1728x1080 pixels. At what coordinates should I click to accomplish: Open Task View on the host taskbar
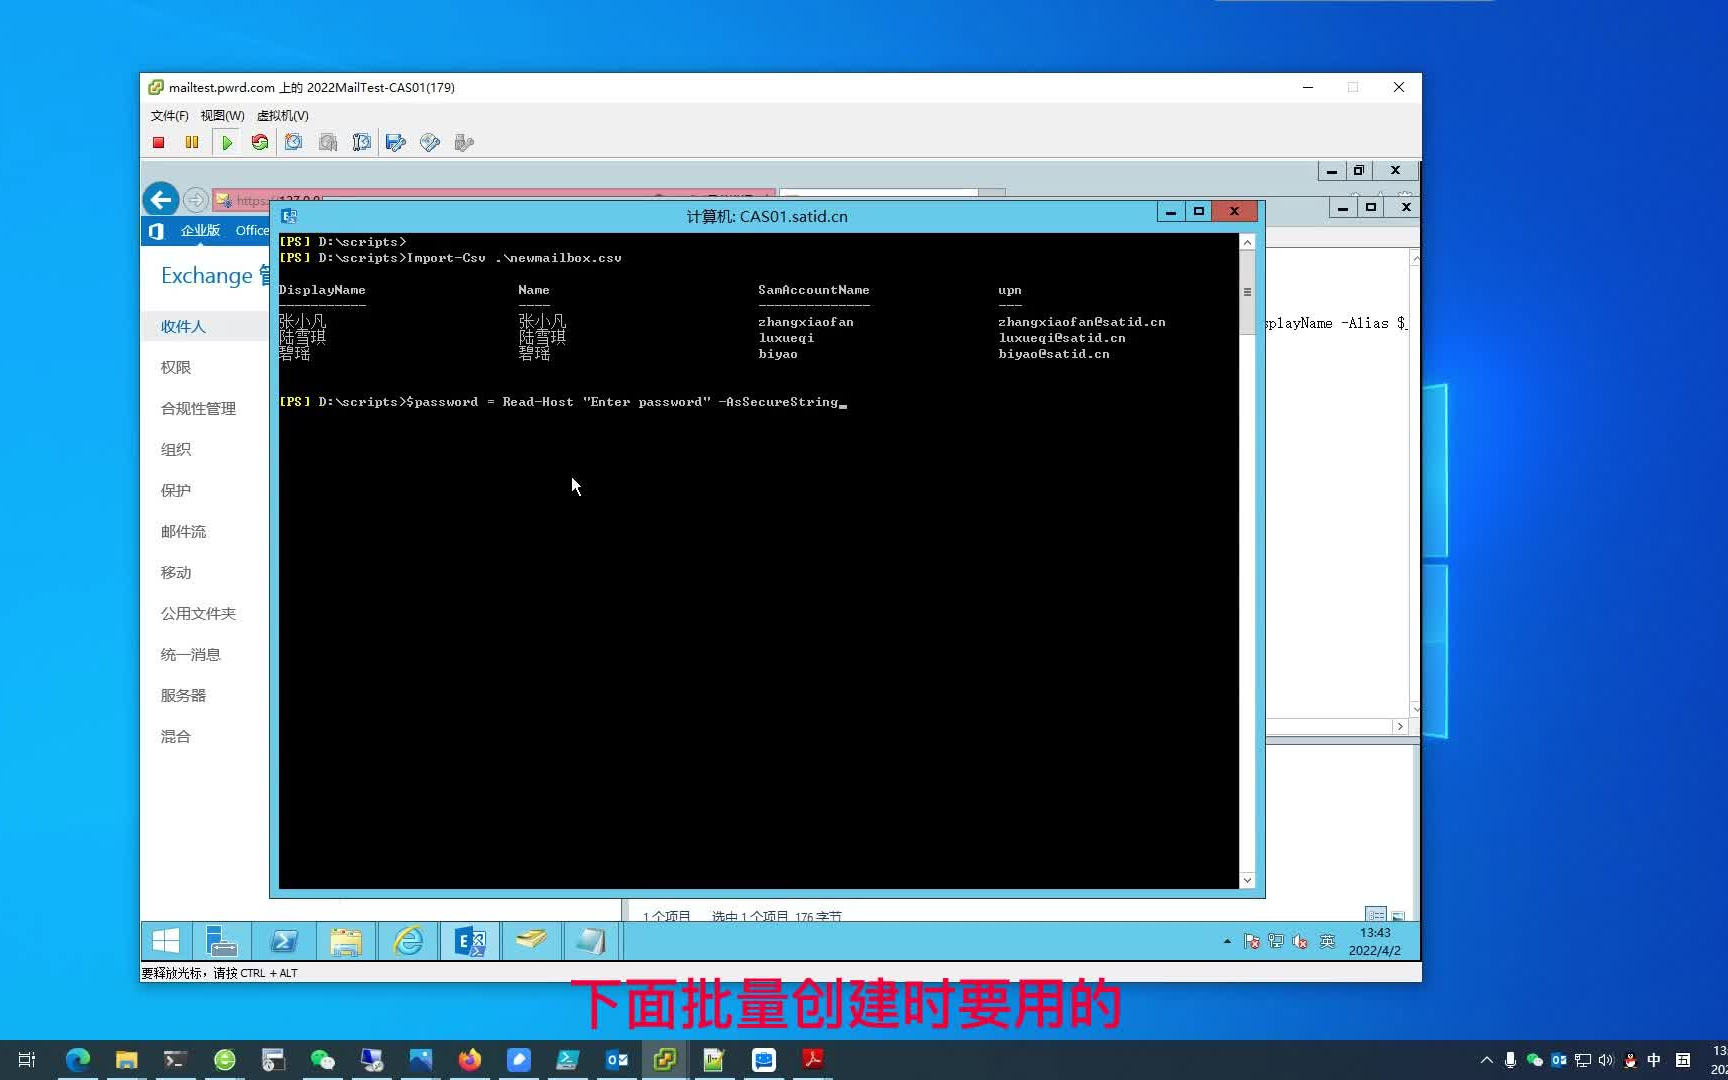tap(27, 1060)
